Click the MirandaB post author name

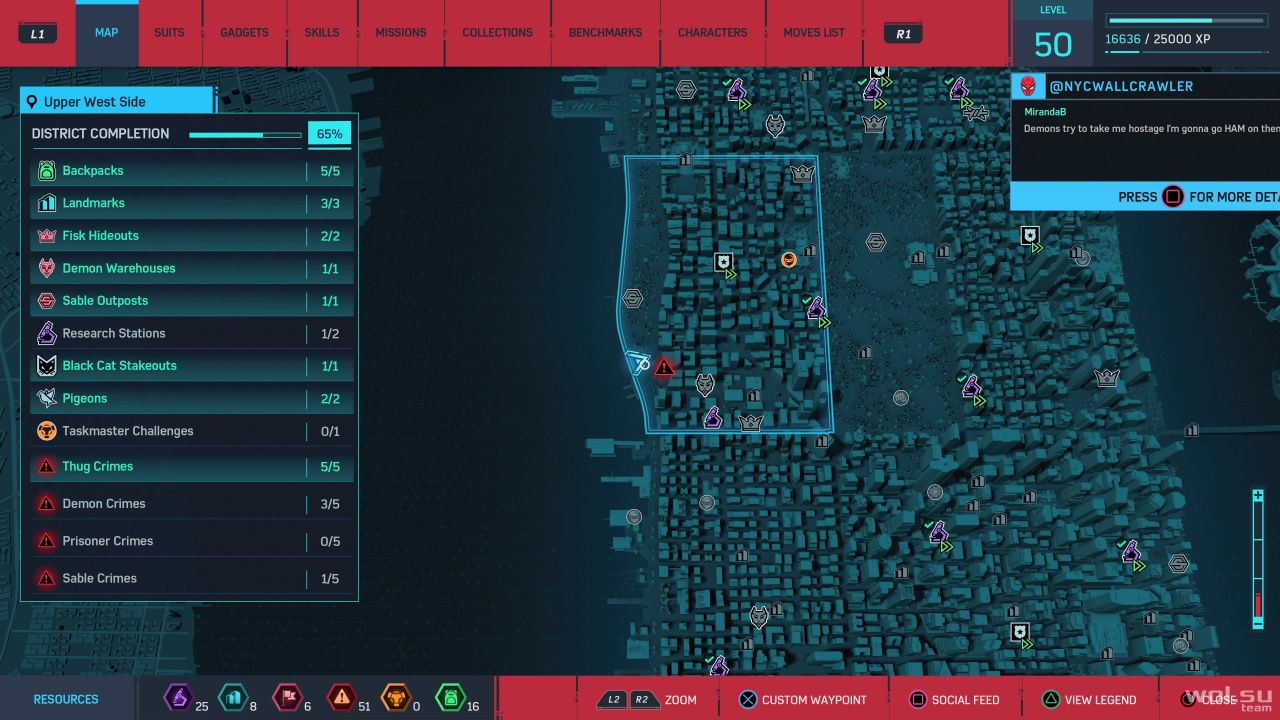tap(1045, 112)
